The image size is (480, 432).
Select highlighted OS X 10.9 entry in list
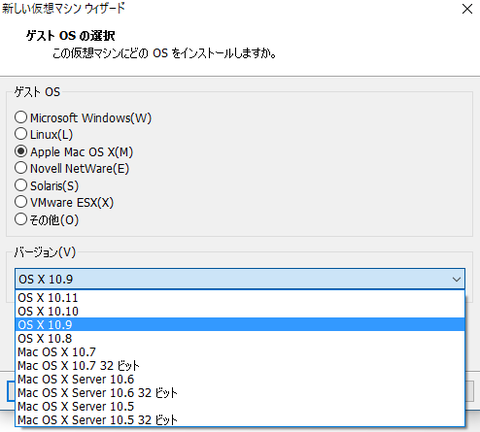click(x=240, y=325)
